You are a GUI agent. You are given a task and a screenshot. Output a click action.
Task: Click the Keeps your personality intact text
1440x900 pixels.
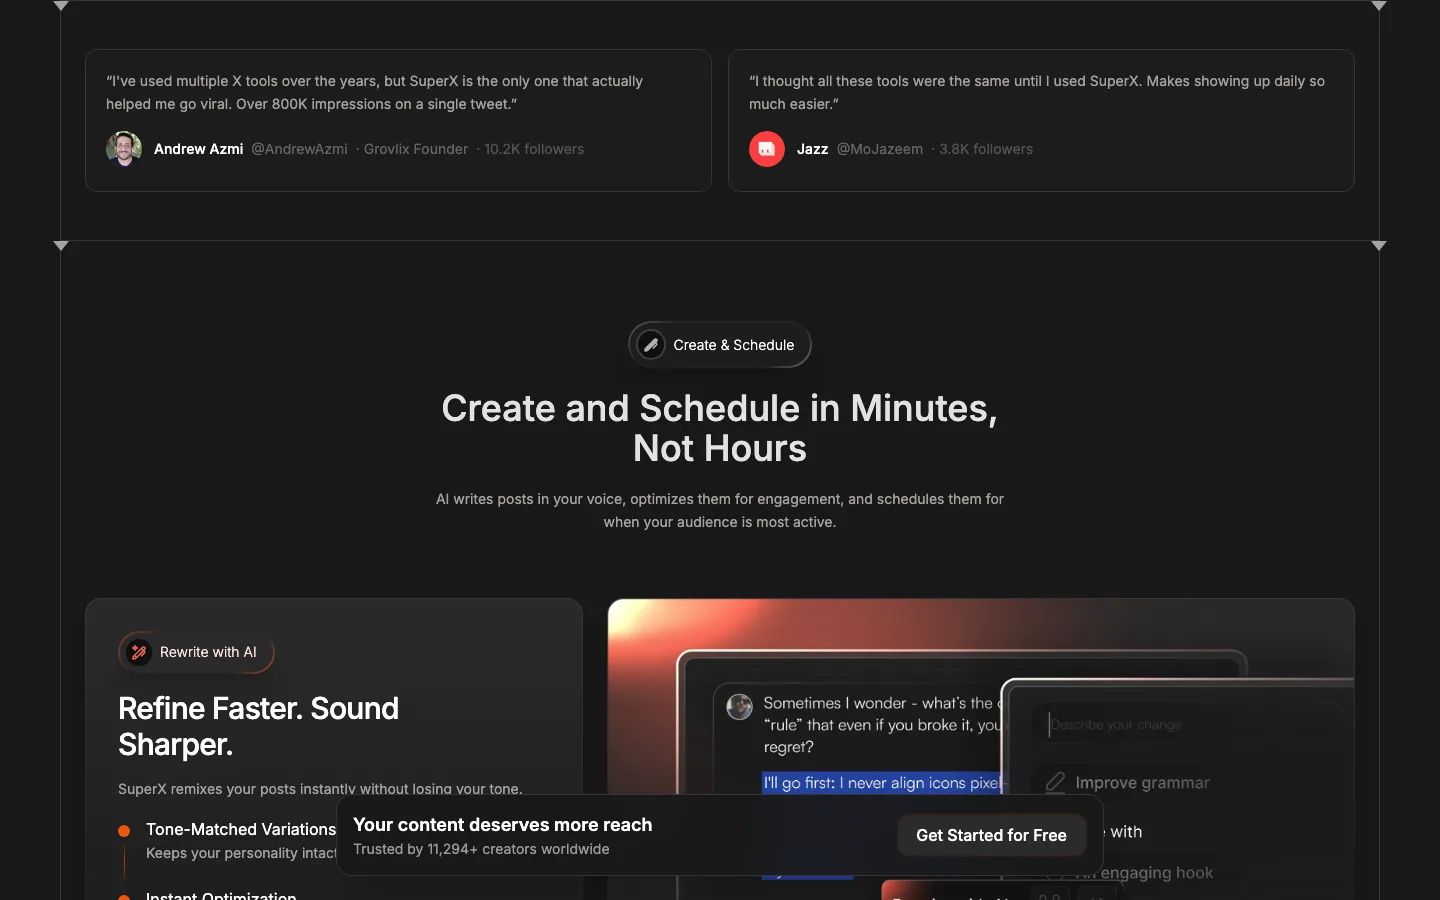tap(241, 853)
